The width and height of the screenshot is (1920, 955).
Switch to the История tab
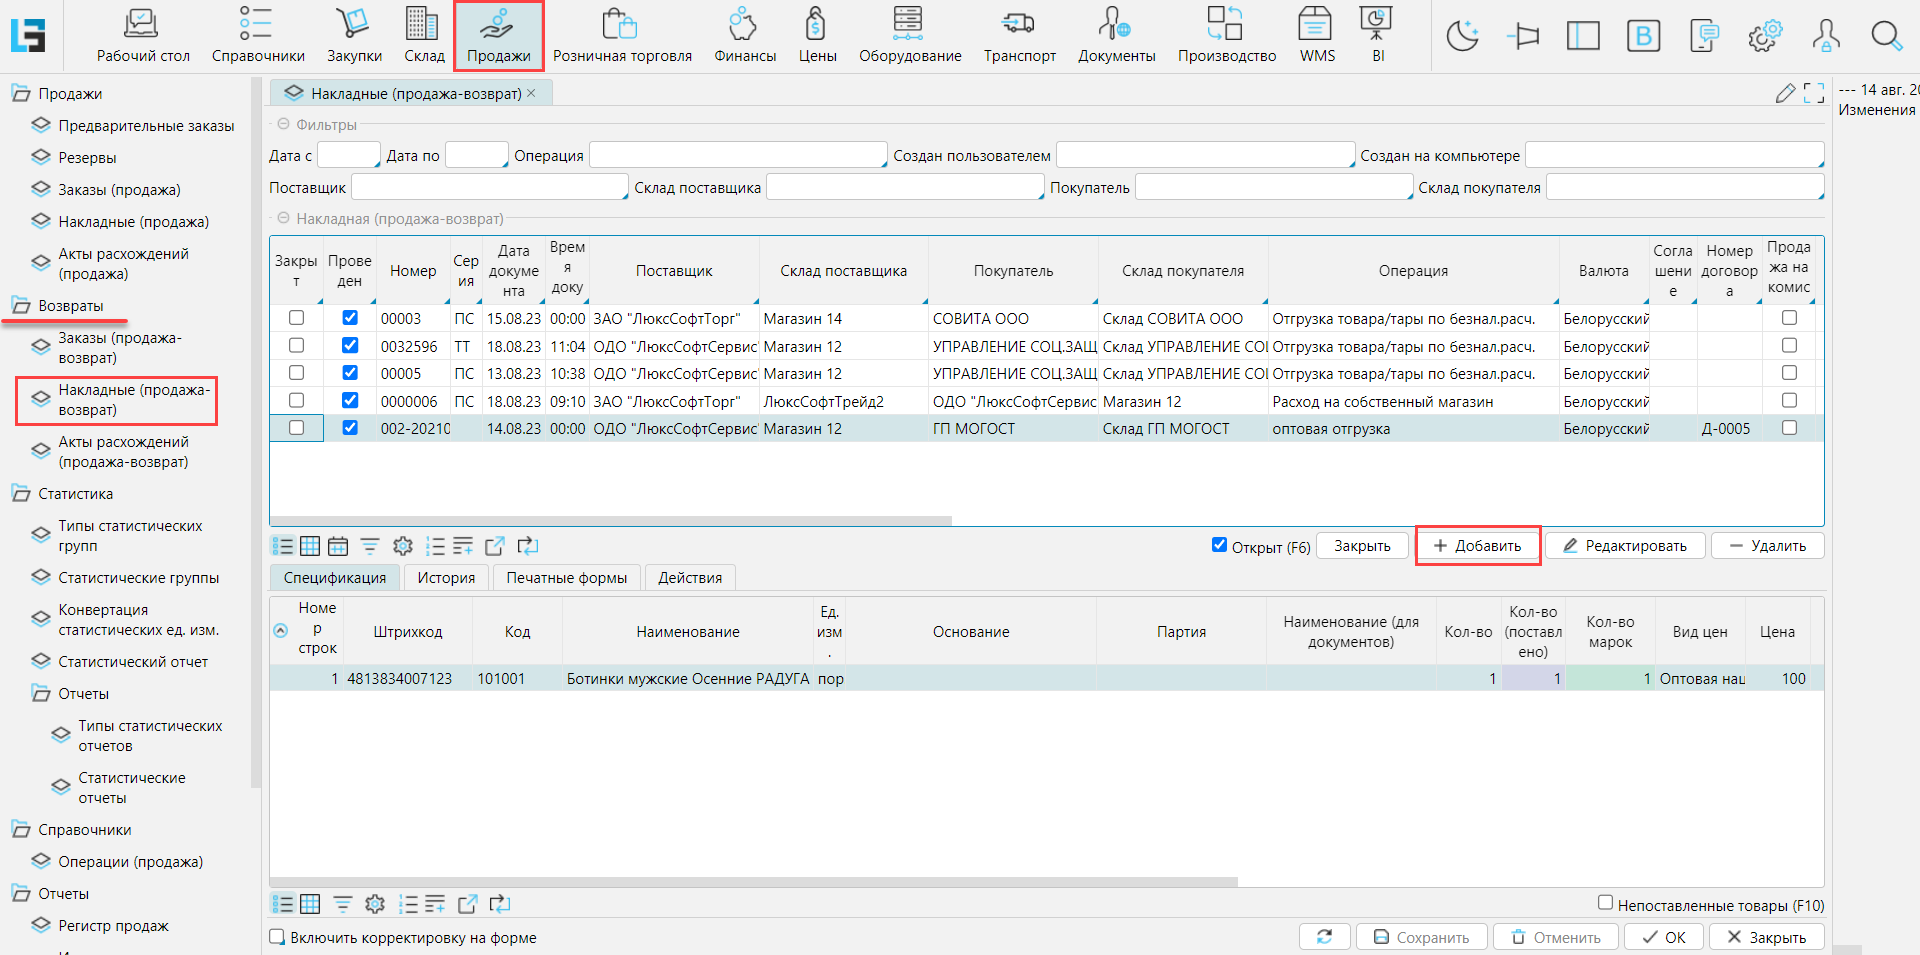446,578
